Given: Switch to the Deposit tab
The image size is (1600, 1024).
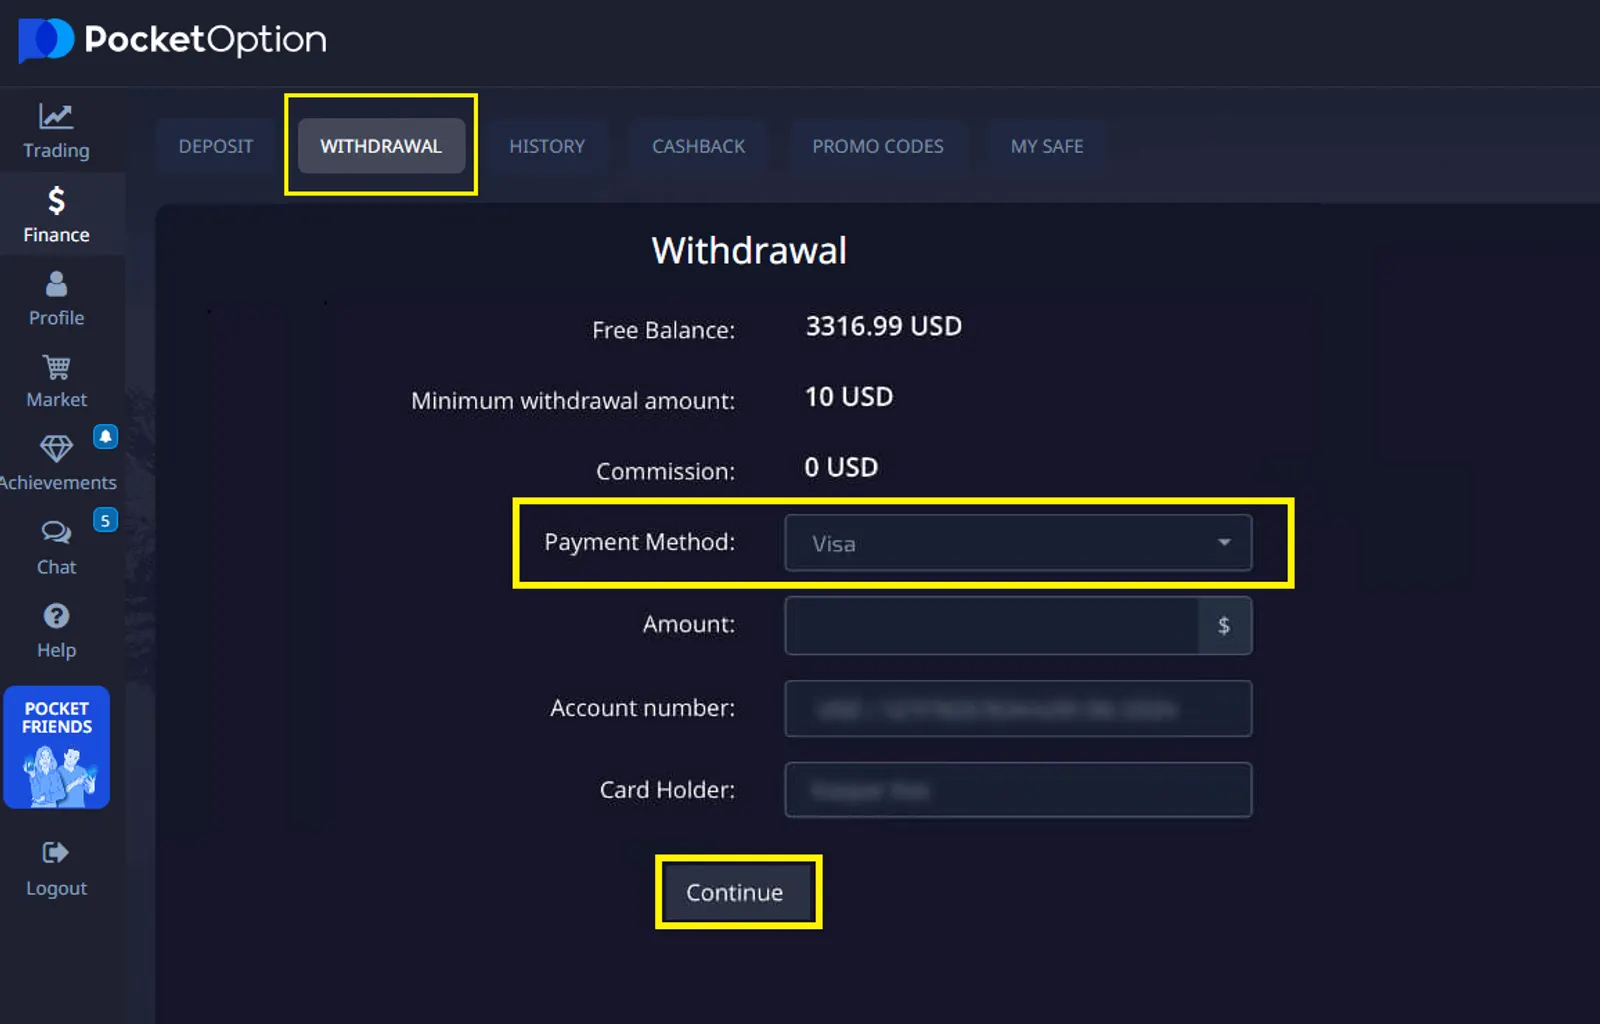Looking at the screenshot, I should point(216,147).
